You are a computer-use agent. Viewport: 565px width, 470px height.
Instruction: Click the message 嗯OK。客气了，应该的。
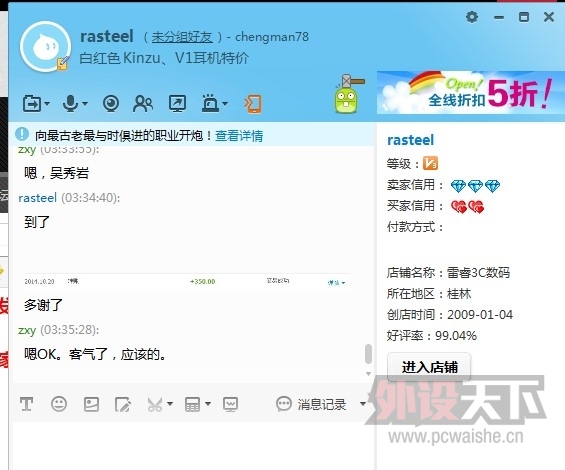(95, 354)
